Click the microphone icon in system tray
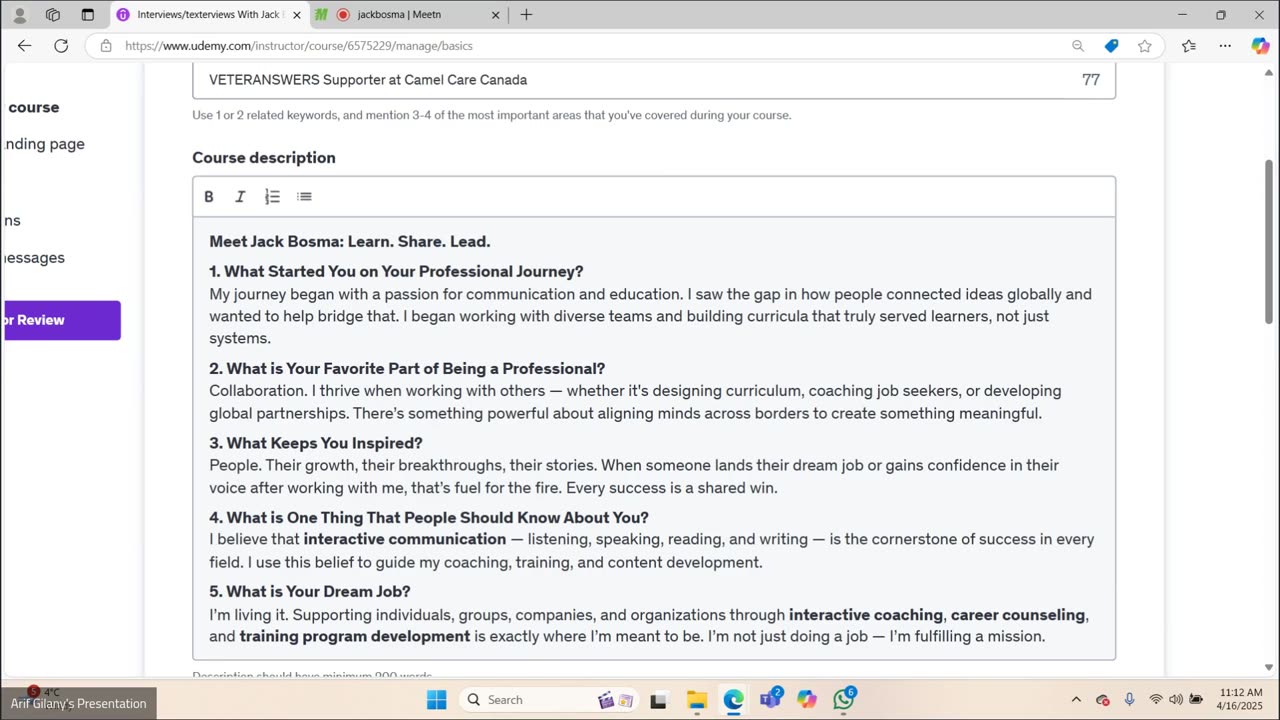The width and height of the screenshot is (1280, 720). (1130, 700)
